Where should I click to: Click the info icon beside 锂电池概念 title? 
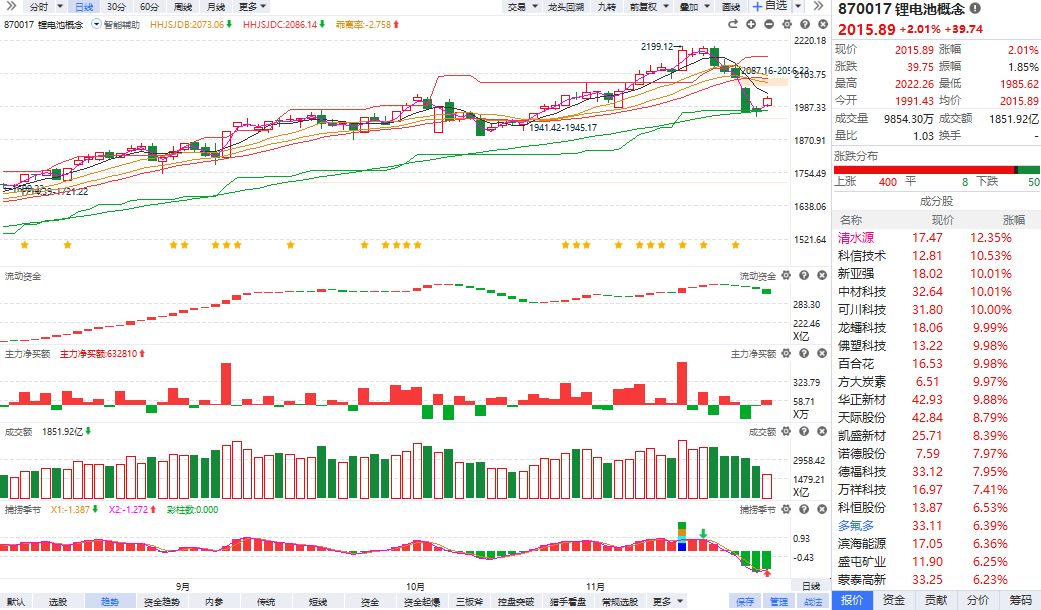click(x=975, y=9)
